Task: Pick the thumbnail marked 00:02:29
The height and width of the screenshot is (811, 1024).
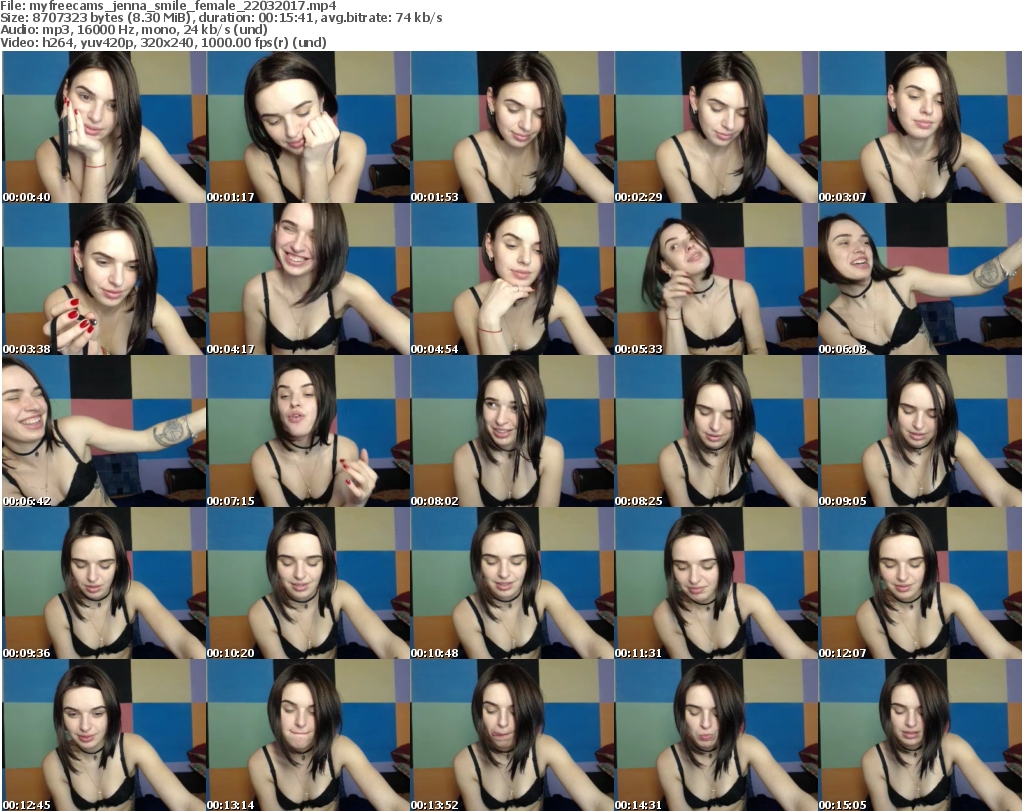Action: click(x=716, y=127)
